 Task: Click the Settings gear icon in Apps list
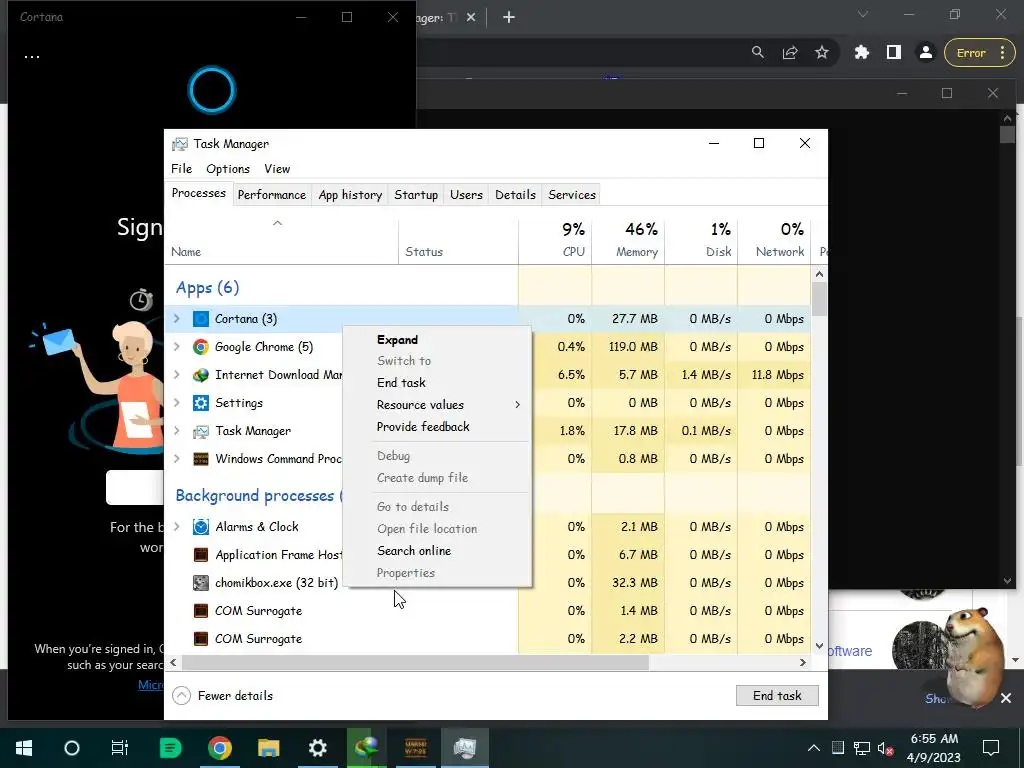[200, 403]
